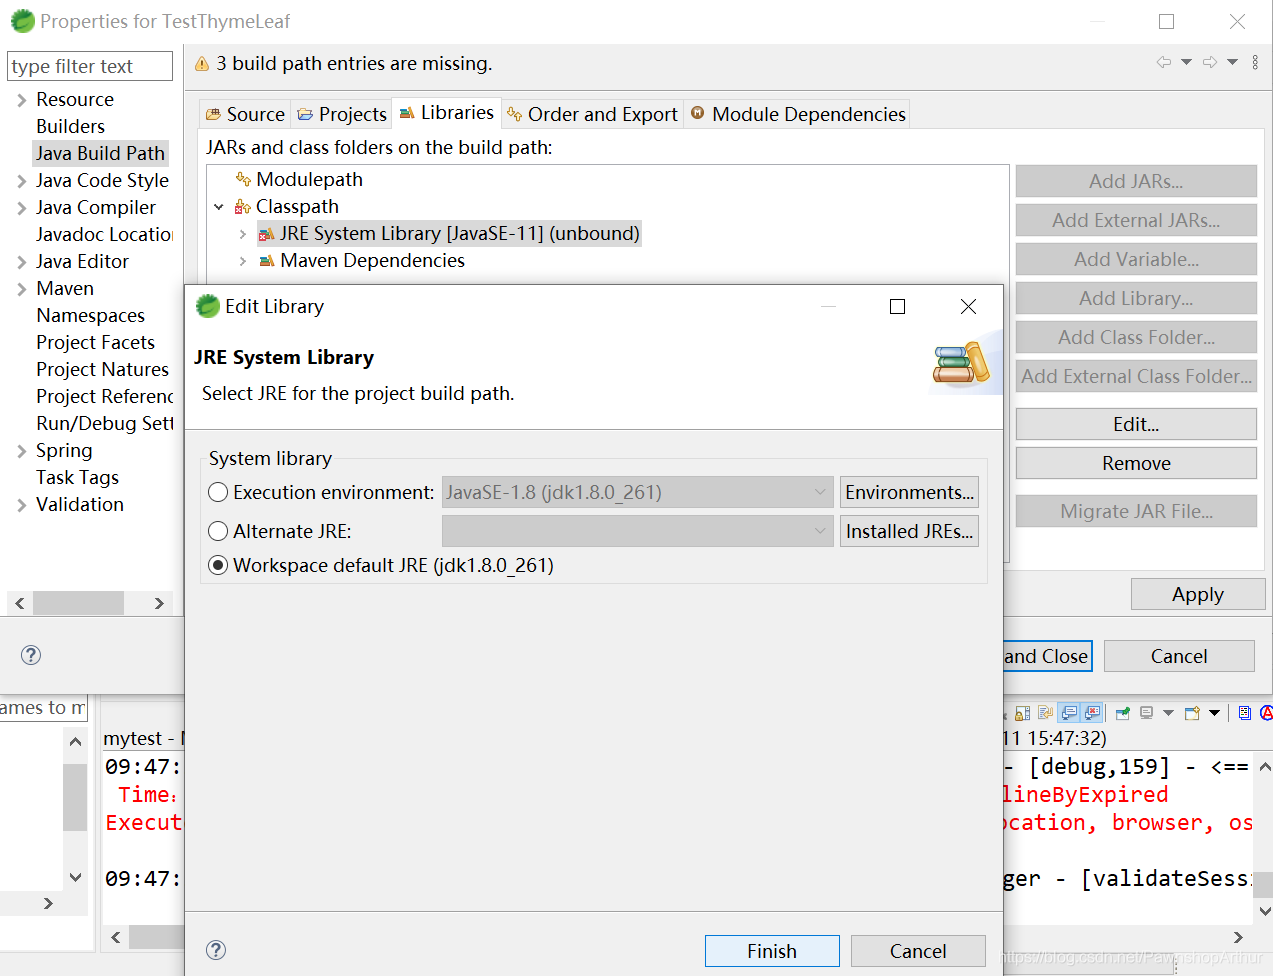1273x976 pixels.
Task: Click the Installed JREs button
Action: 908,531
